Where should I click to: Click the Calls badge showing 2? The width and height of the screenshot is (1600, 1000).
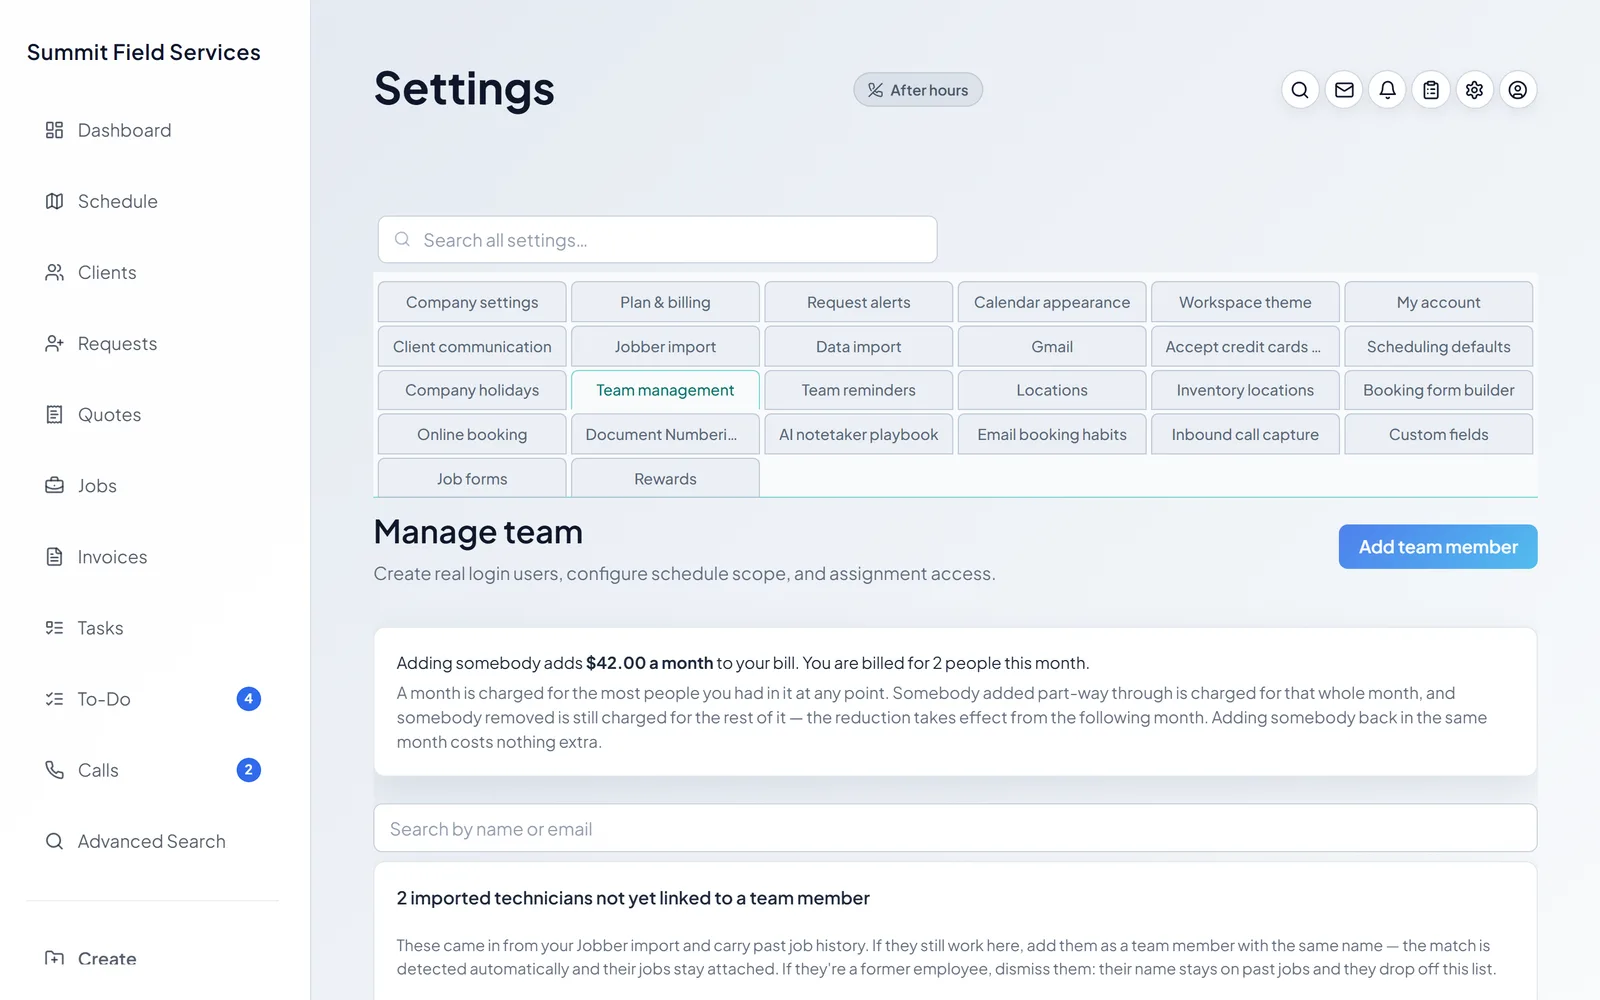click(249, 769)
